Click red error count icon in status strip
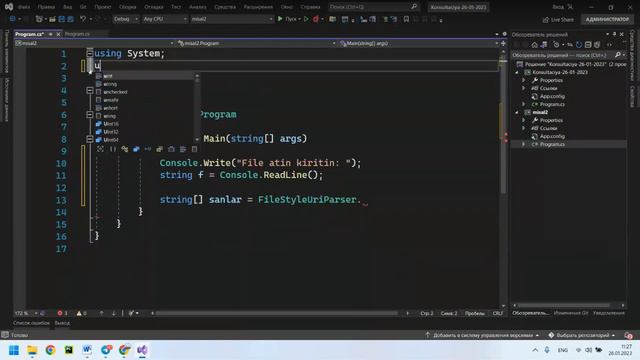 coord(60,313)
